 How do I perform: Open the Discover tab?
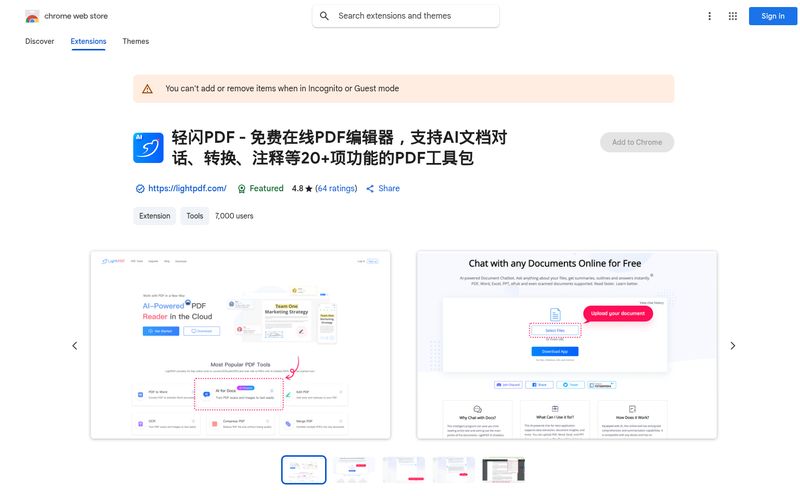39,41
